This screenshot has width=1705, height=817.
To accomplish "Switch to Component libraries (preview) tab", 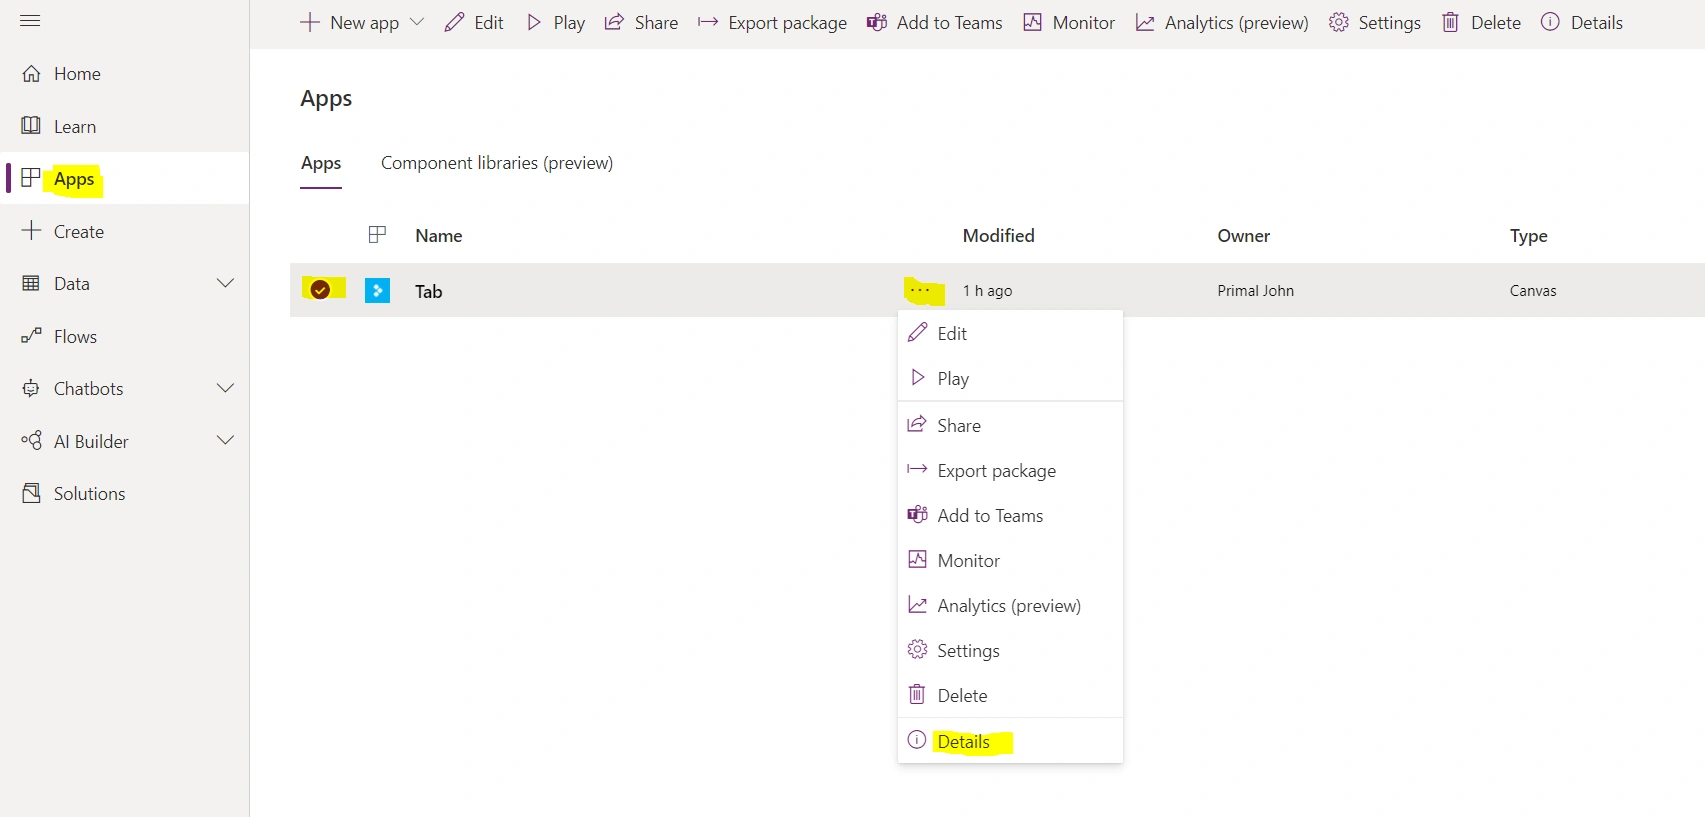I will pyautogui.click(x=497, y=163).
